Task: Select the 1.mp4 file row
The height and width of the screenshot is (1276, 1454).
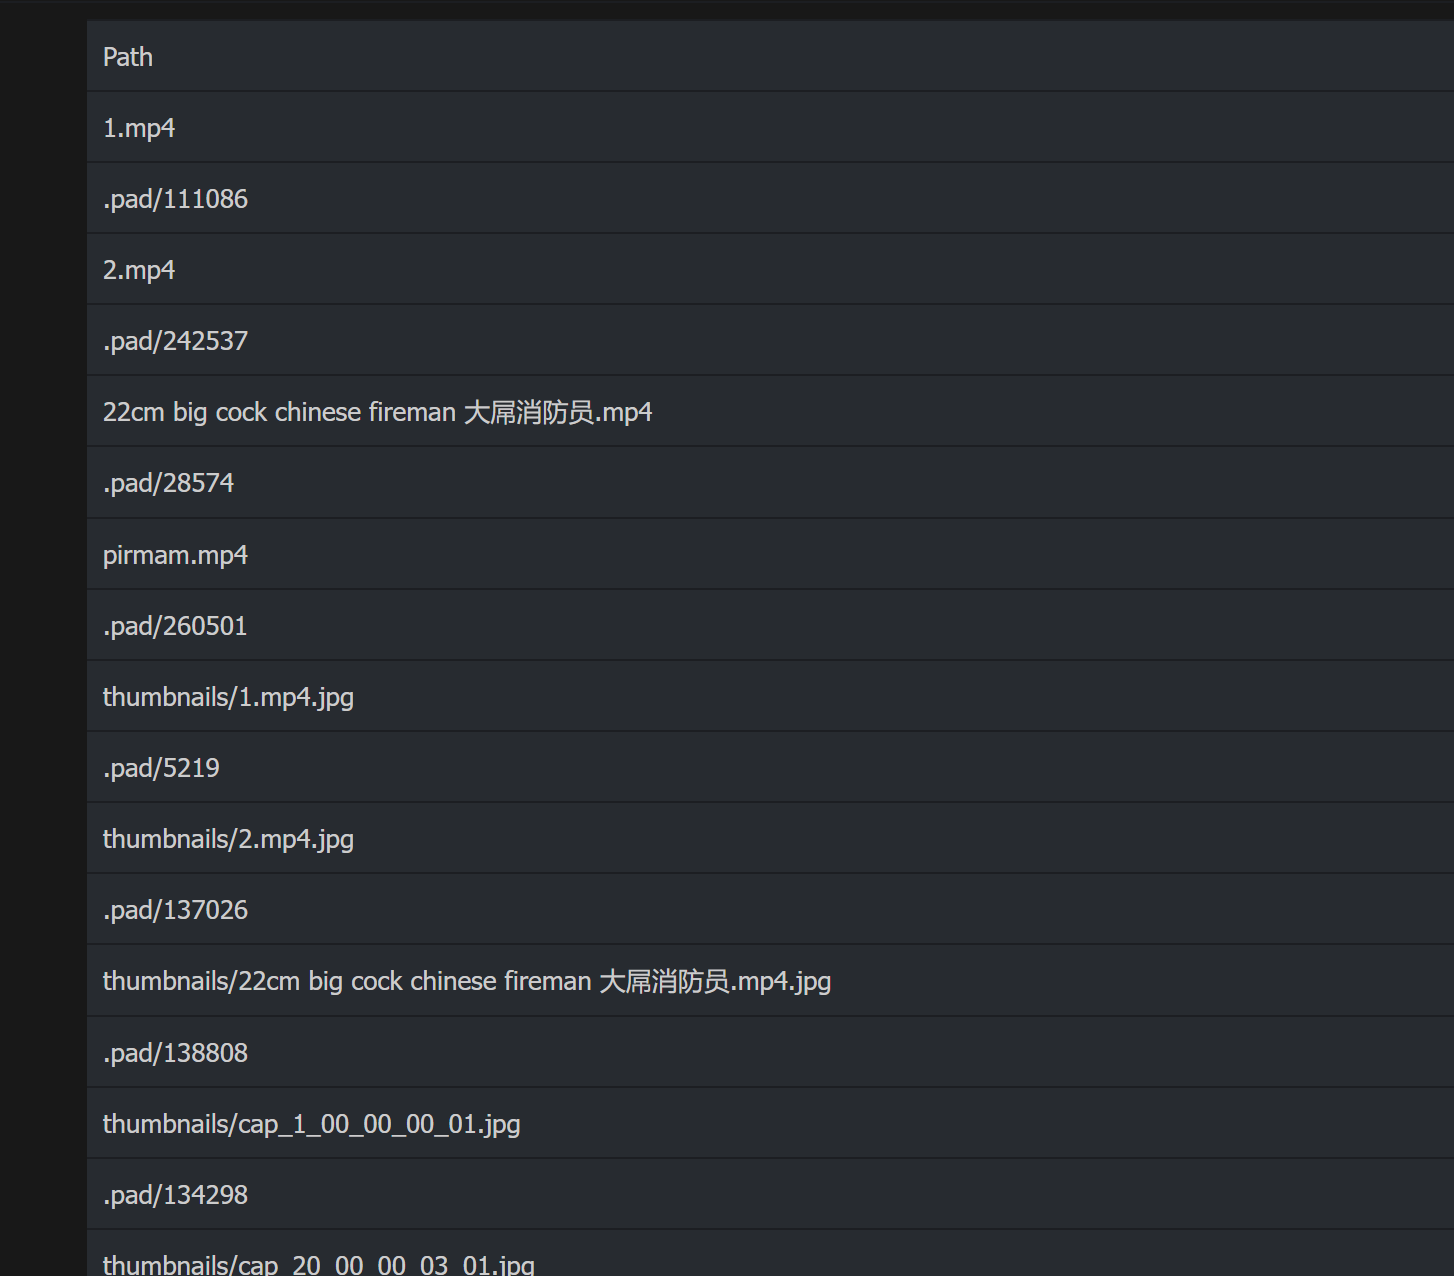Action: [139, 127]
